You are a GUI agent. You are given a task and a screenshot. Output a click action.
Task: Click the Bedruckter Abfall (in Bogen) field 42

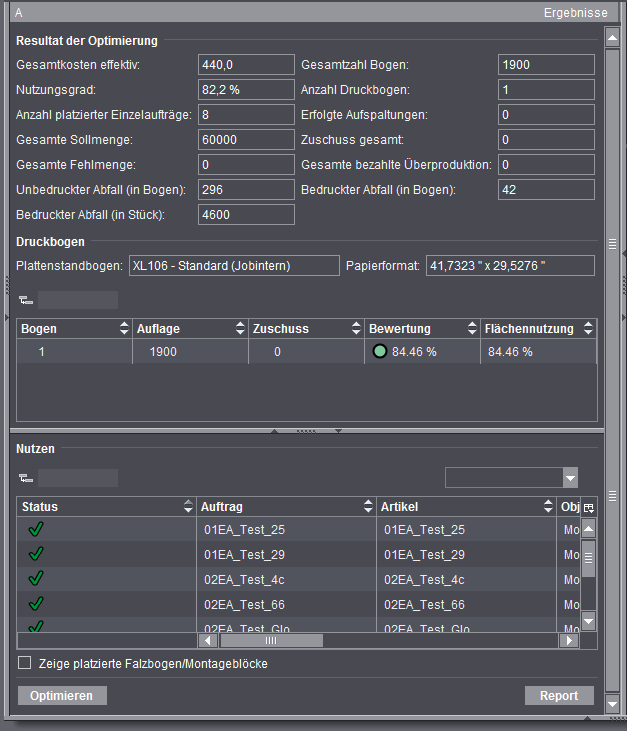pyautogui.click(x=546, y=189)
